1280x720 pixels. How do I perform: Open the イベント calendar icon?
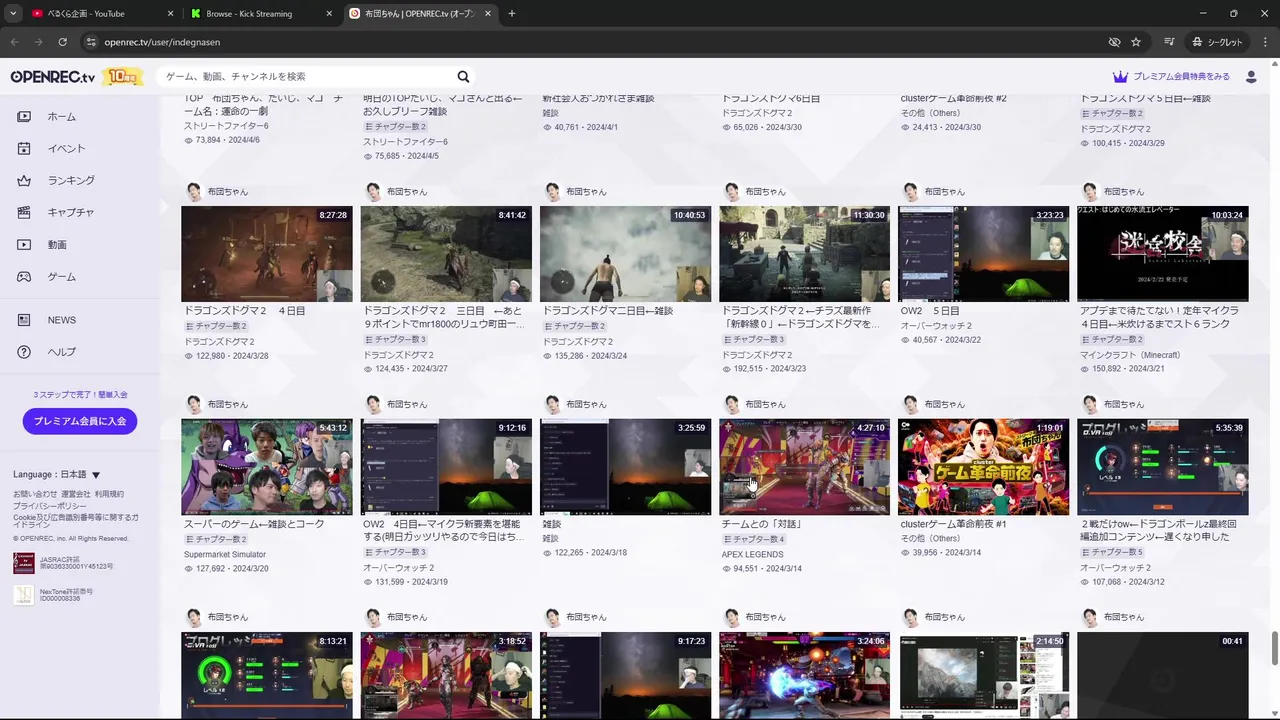tap(25, 149)
